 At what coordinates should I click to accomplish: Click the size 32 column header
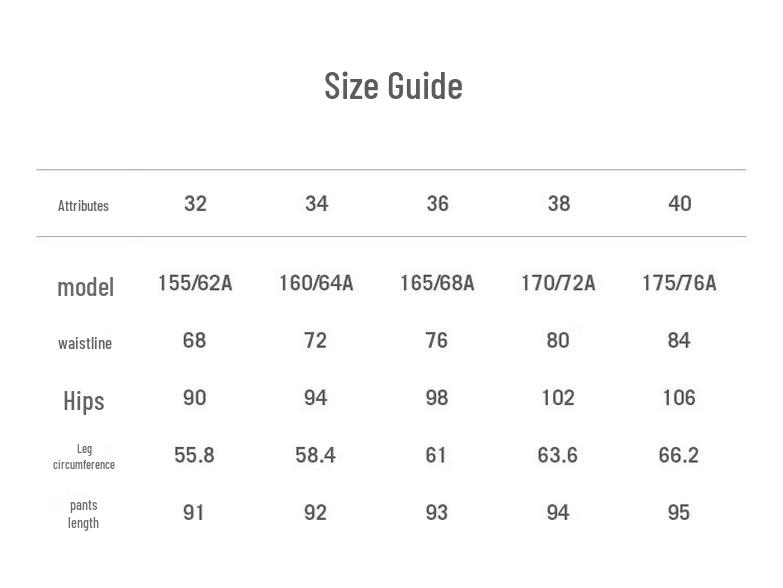pos(195,204)
